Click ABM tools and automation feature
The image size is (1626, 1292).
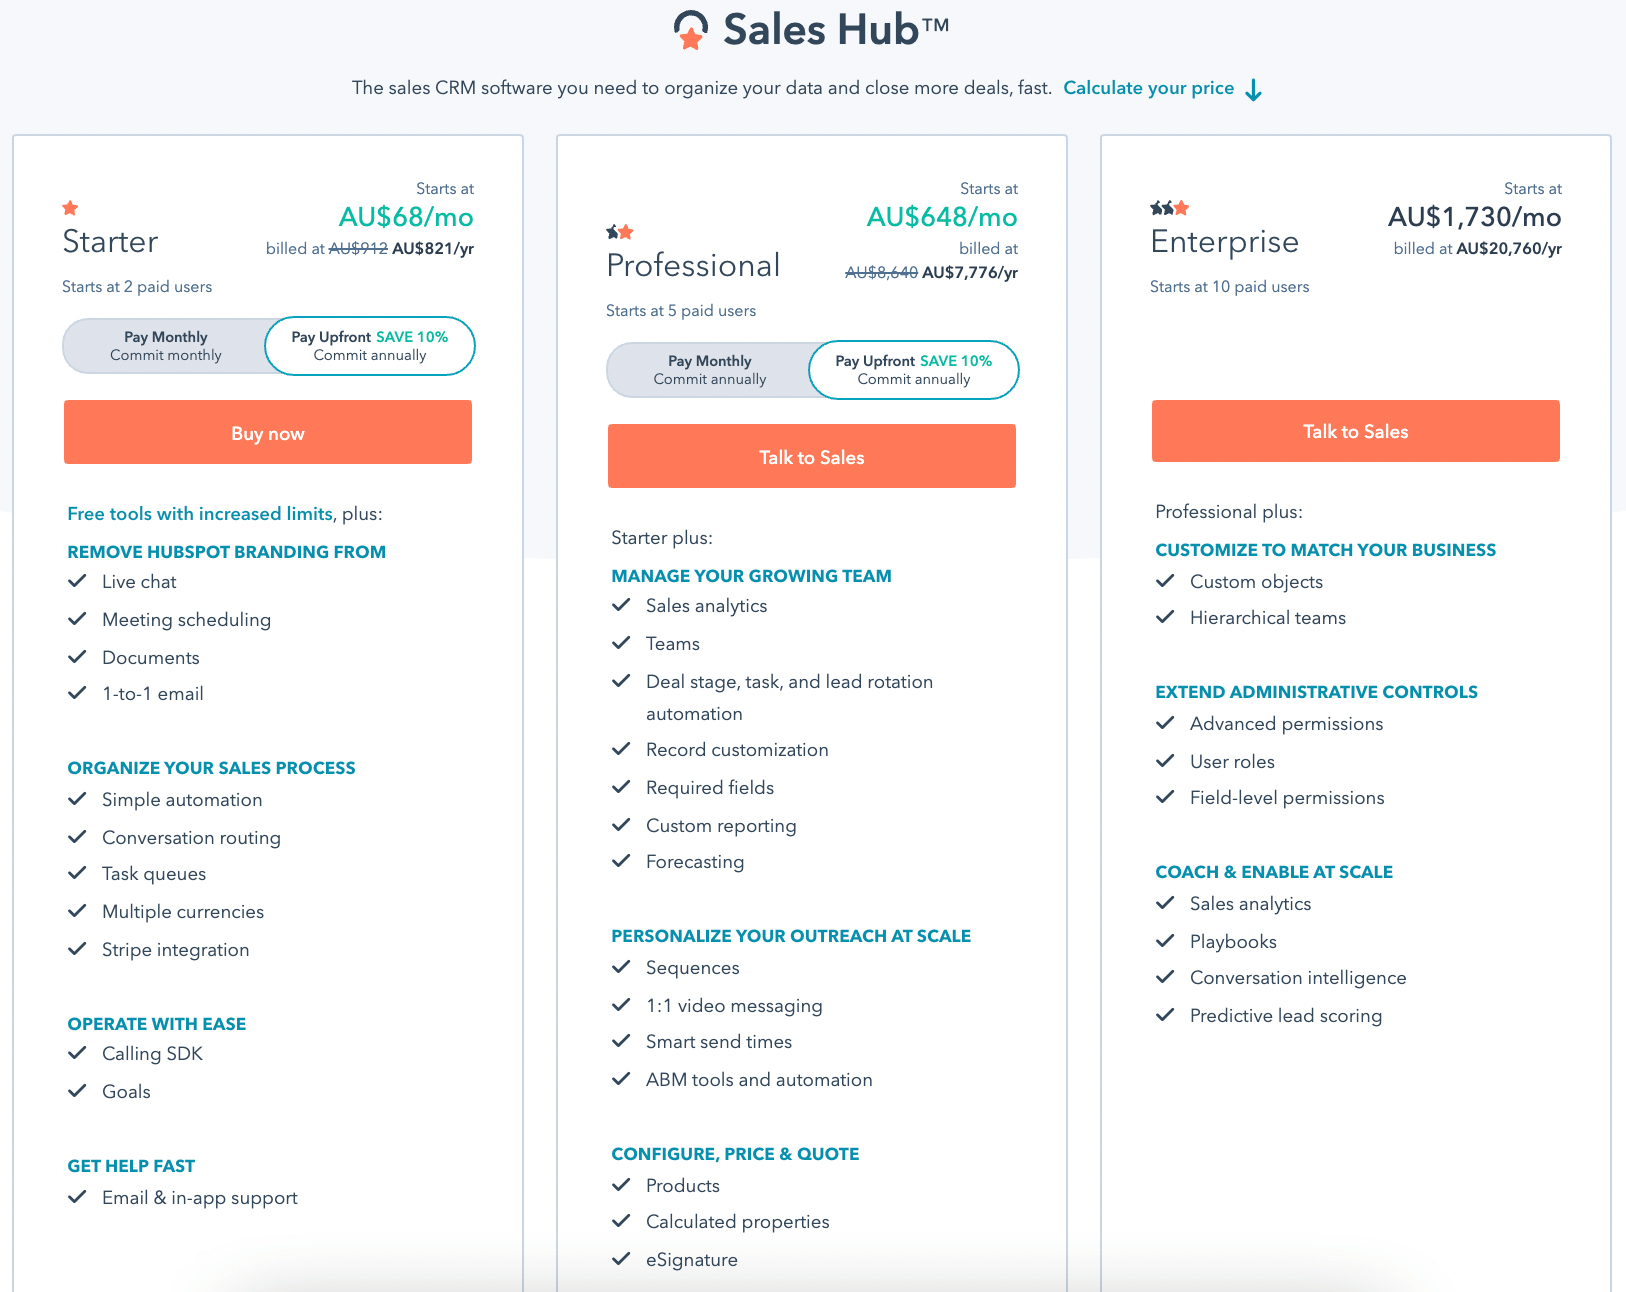(x=759, y=1080)
